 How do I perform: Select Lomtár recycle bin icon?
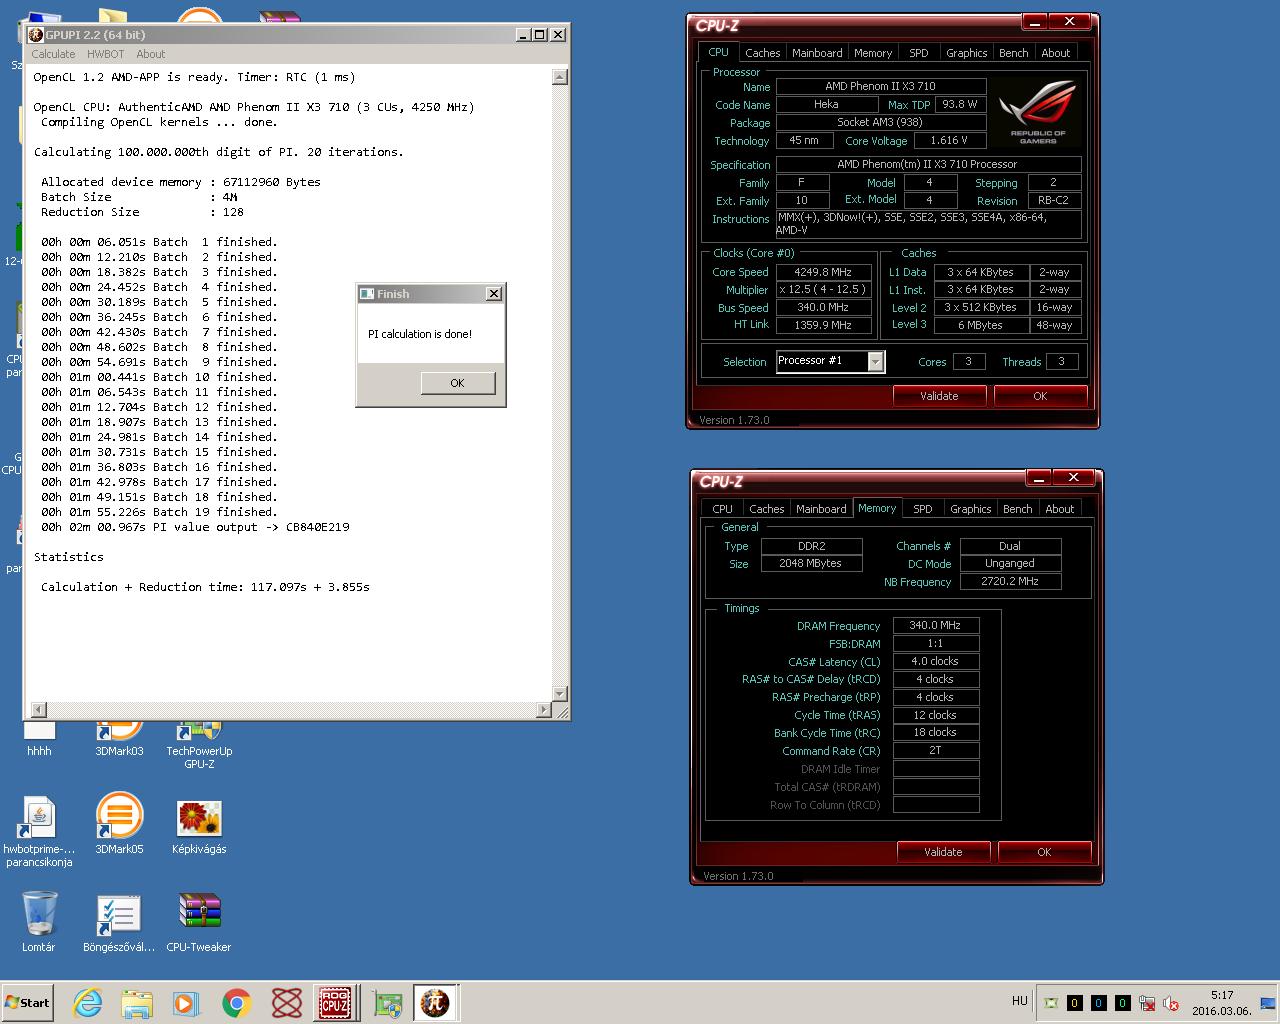(39, 921)
